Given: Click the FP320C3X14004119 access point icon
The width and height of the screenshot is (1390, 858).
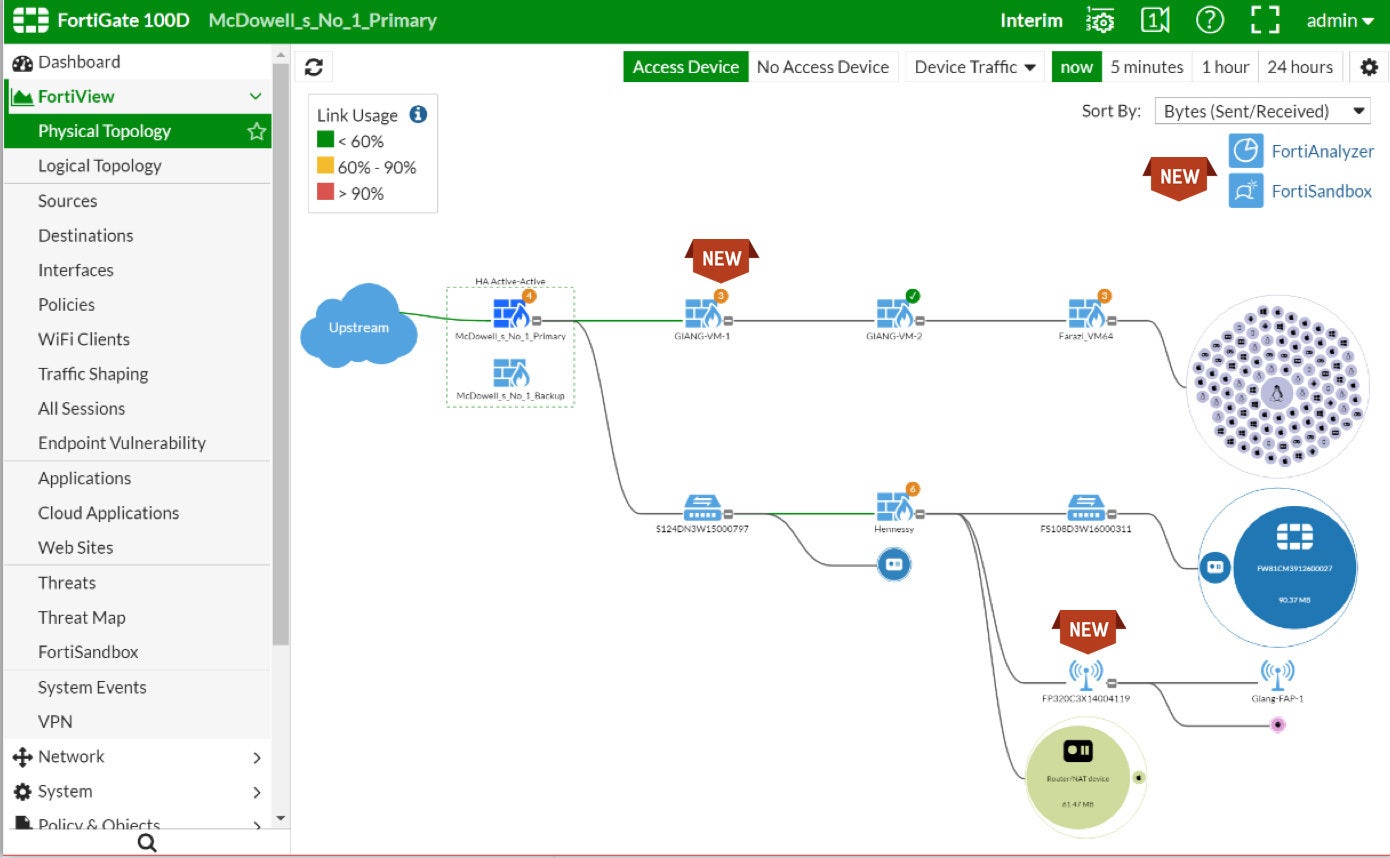Looking at the screenshot, I should 1085,676.
